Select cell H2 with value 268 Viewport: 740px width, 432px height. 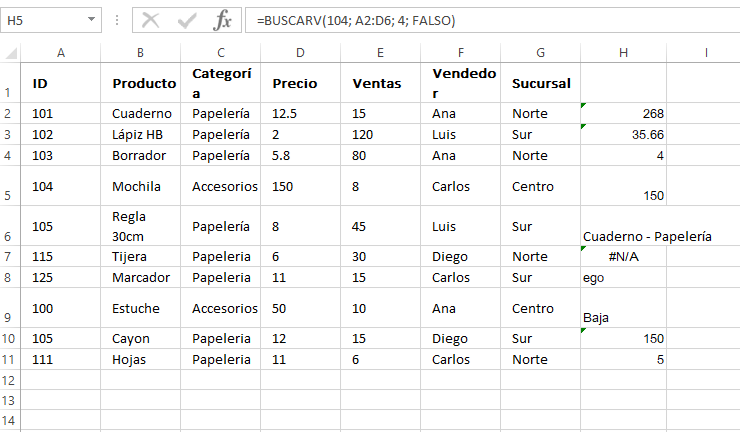[x=623, y=113]
